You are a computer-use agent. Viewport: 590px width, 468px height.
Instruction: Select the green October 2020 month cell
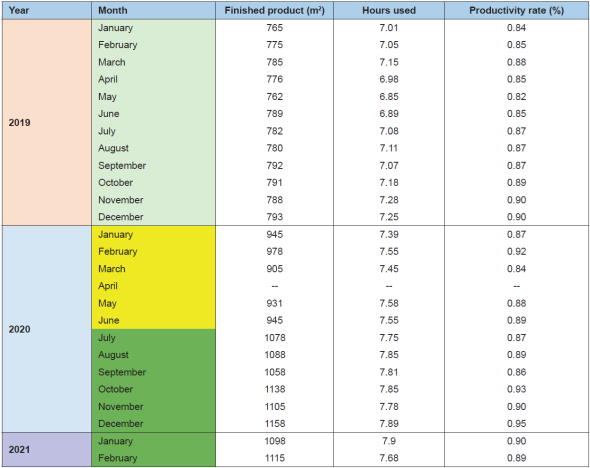point(154,389)
